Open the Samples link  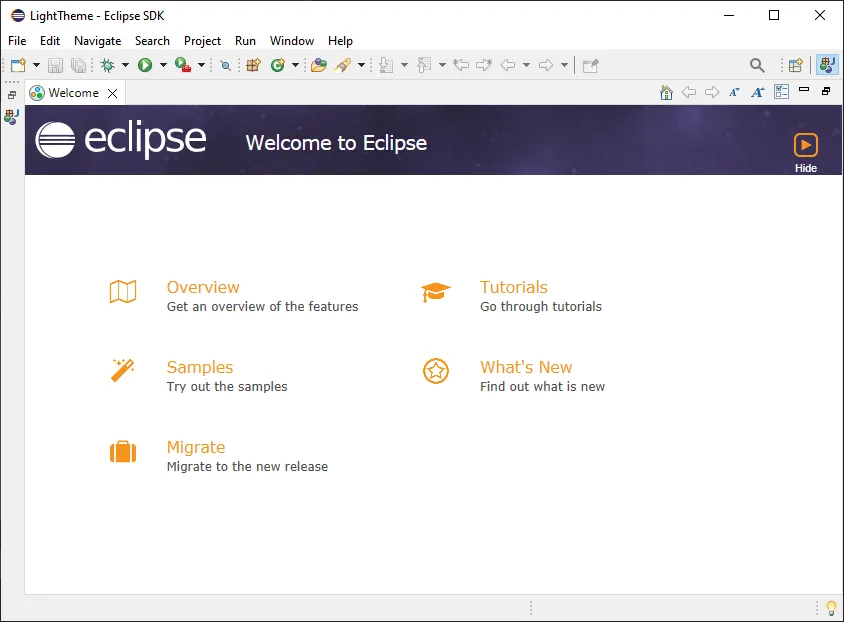coord(200,367)
